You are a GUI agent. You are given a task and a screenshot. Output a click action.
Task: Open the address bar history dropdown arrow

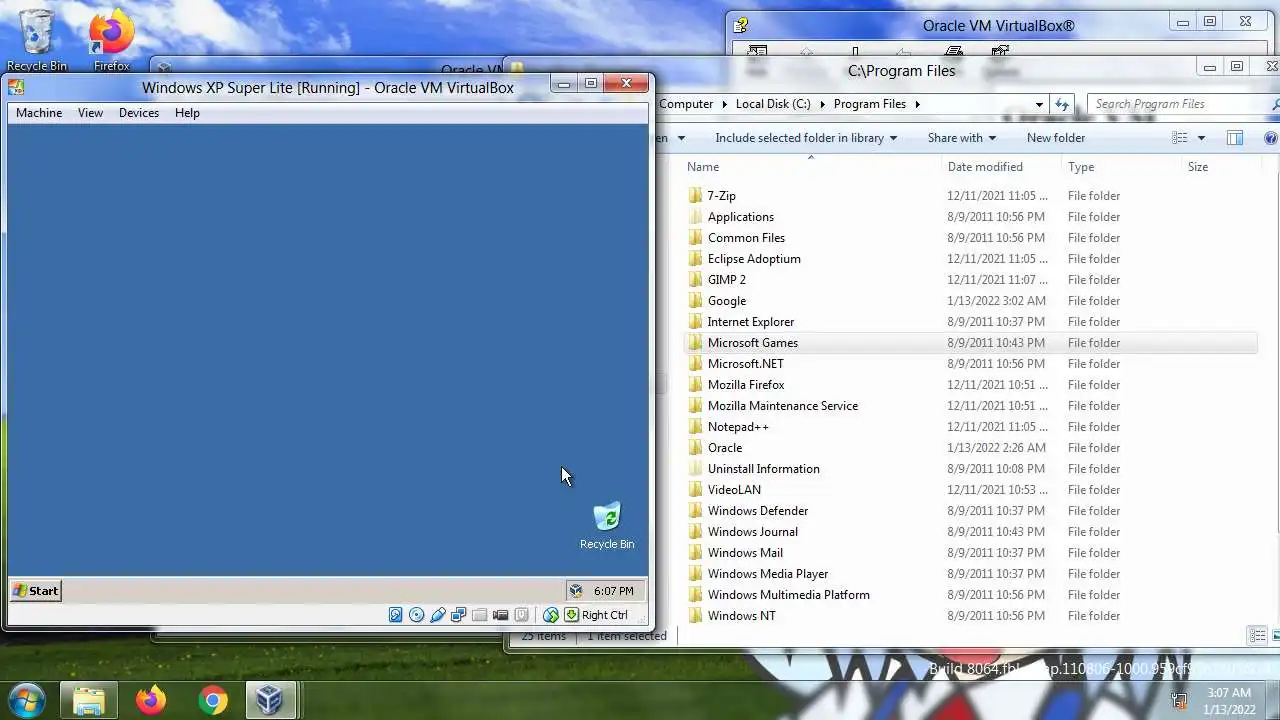[1039, 104]
